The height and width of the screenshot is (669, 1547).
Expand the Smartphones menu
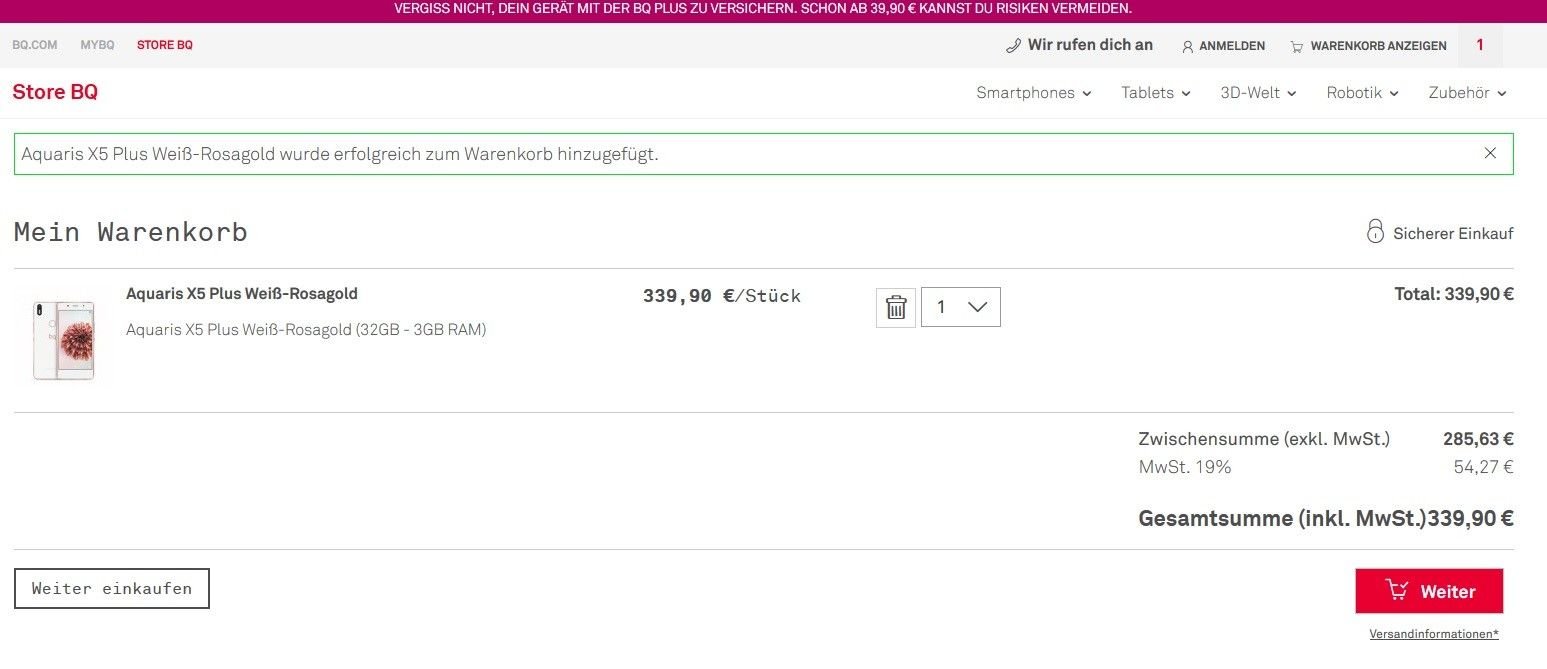point(1034,93)
